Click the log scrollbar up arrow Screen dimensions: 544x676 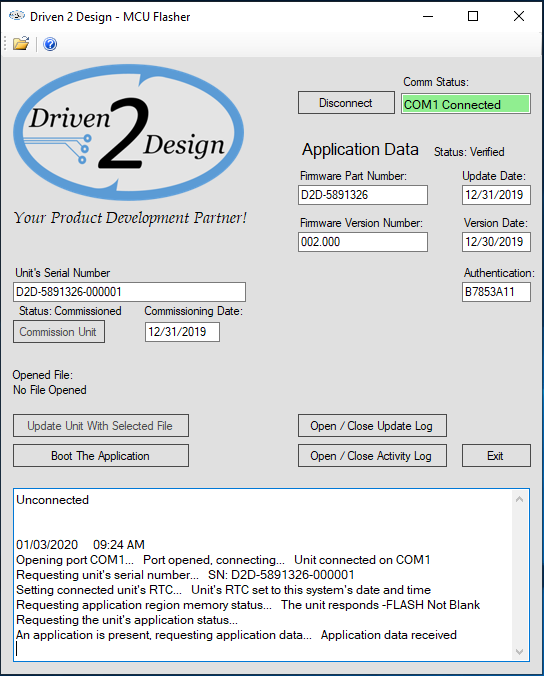coord(519,499)
